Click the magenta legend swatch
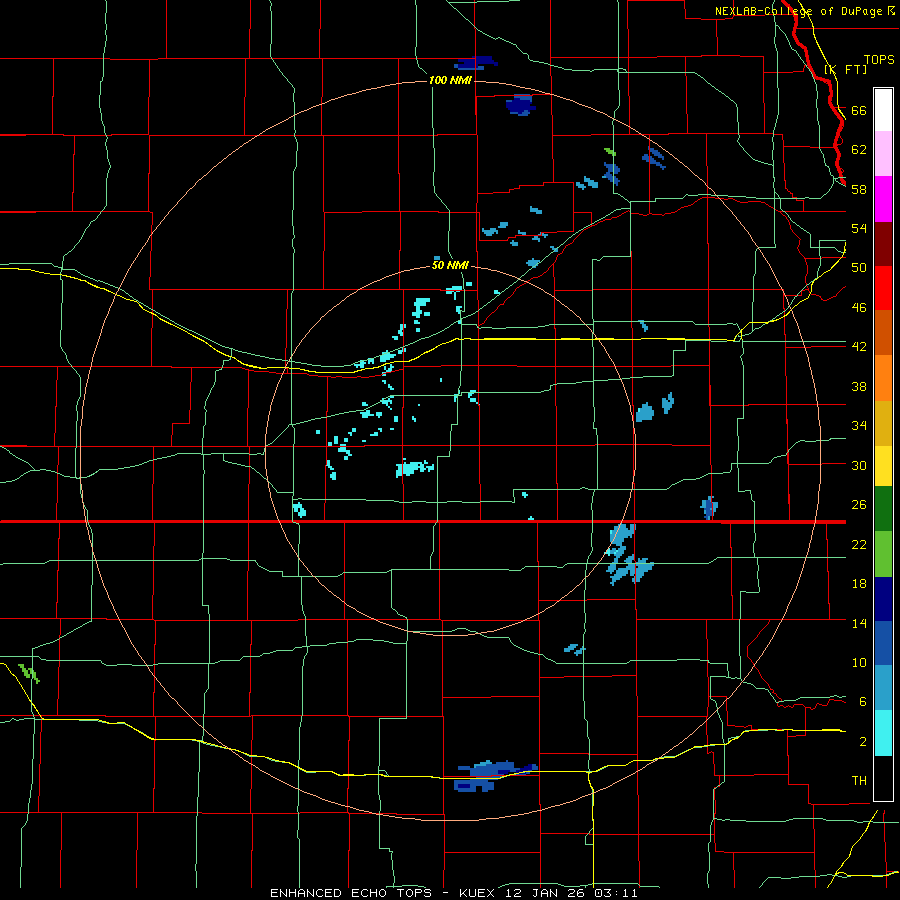This screenshot has width=900, height=900. click(883, 199)
